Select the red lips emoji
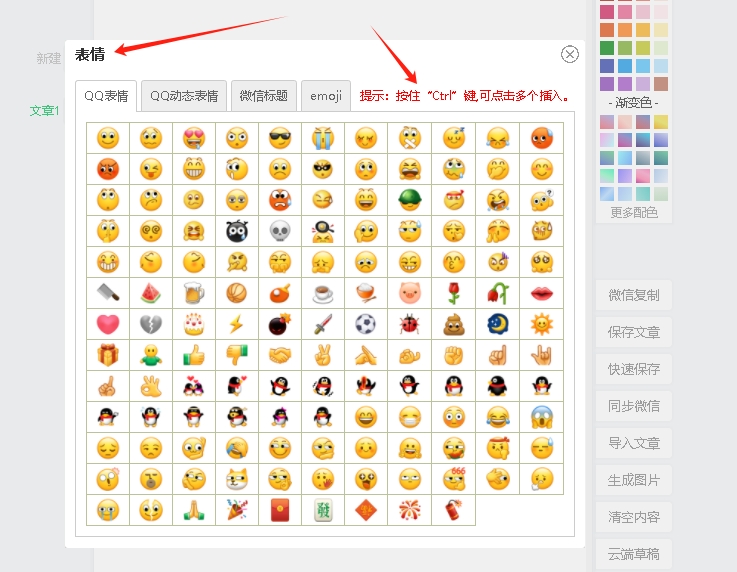 tap(541, 293)
